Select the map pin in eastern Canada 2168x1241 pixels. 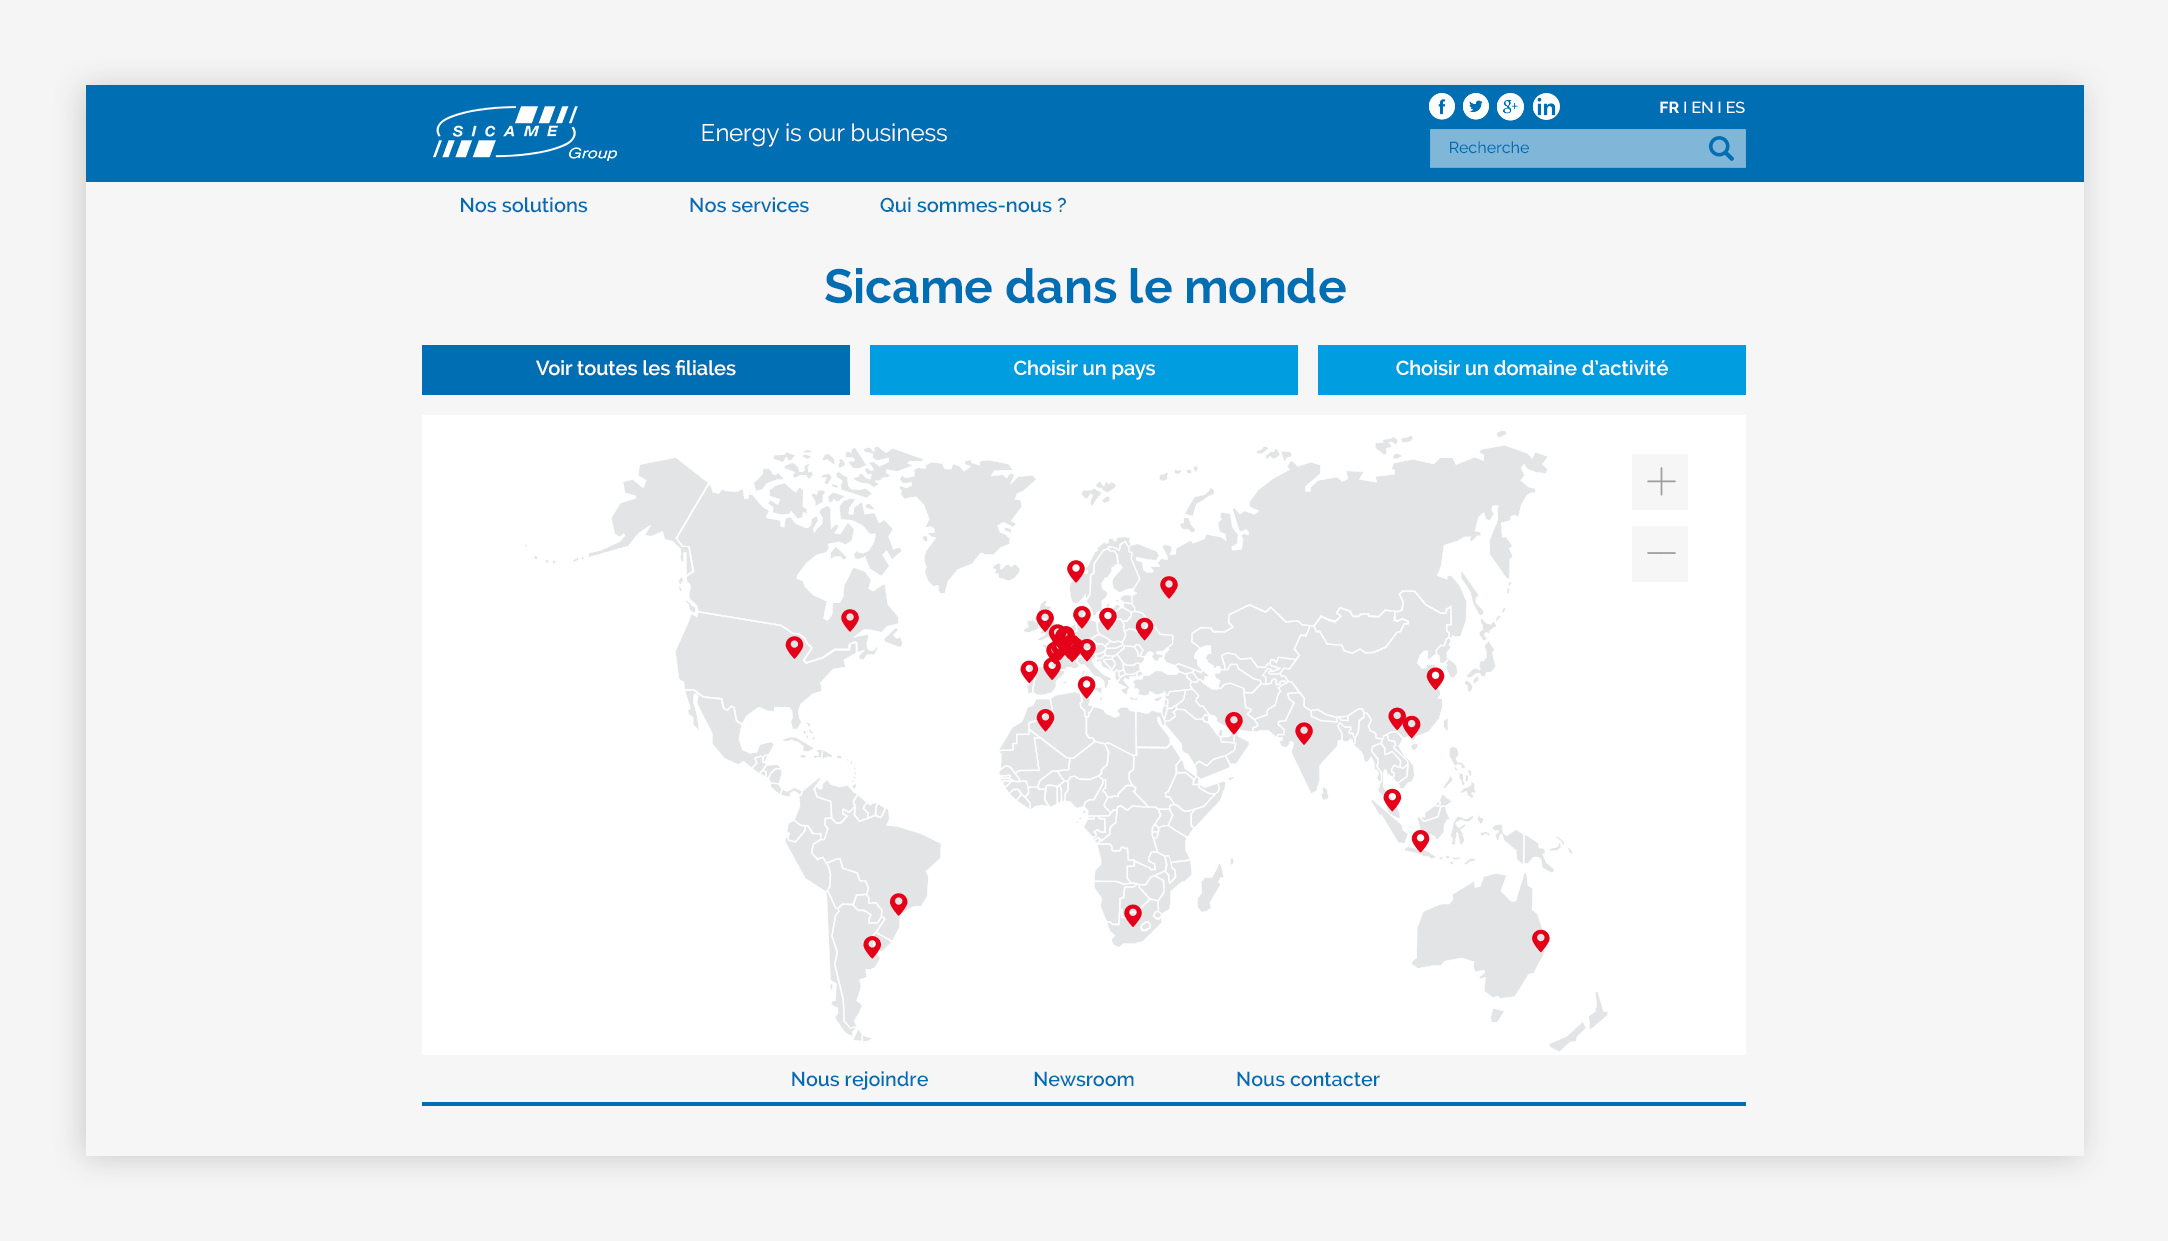[x=850, y=620]
